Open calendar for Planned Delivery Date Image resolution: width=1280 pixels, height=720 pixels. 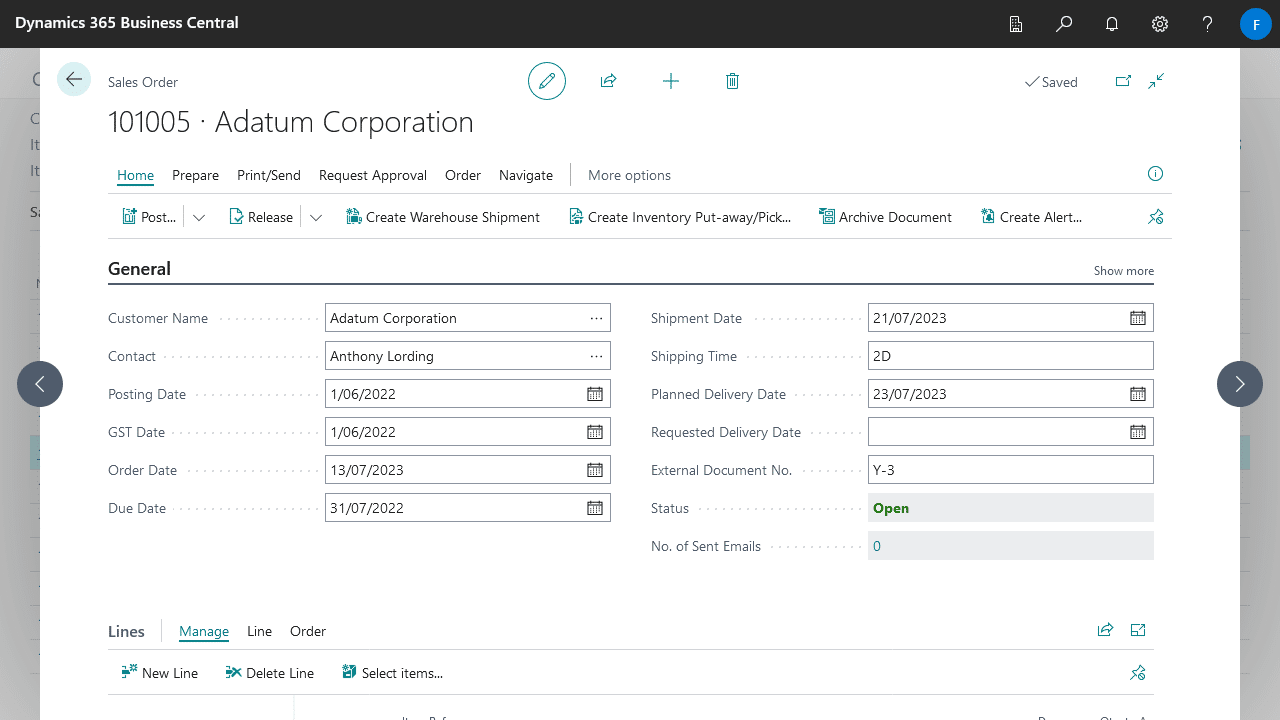(1138, 394)
